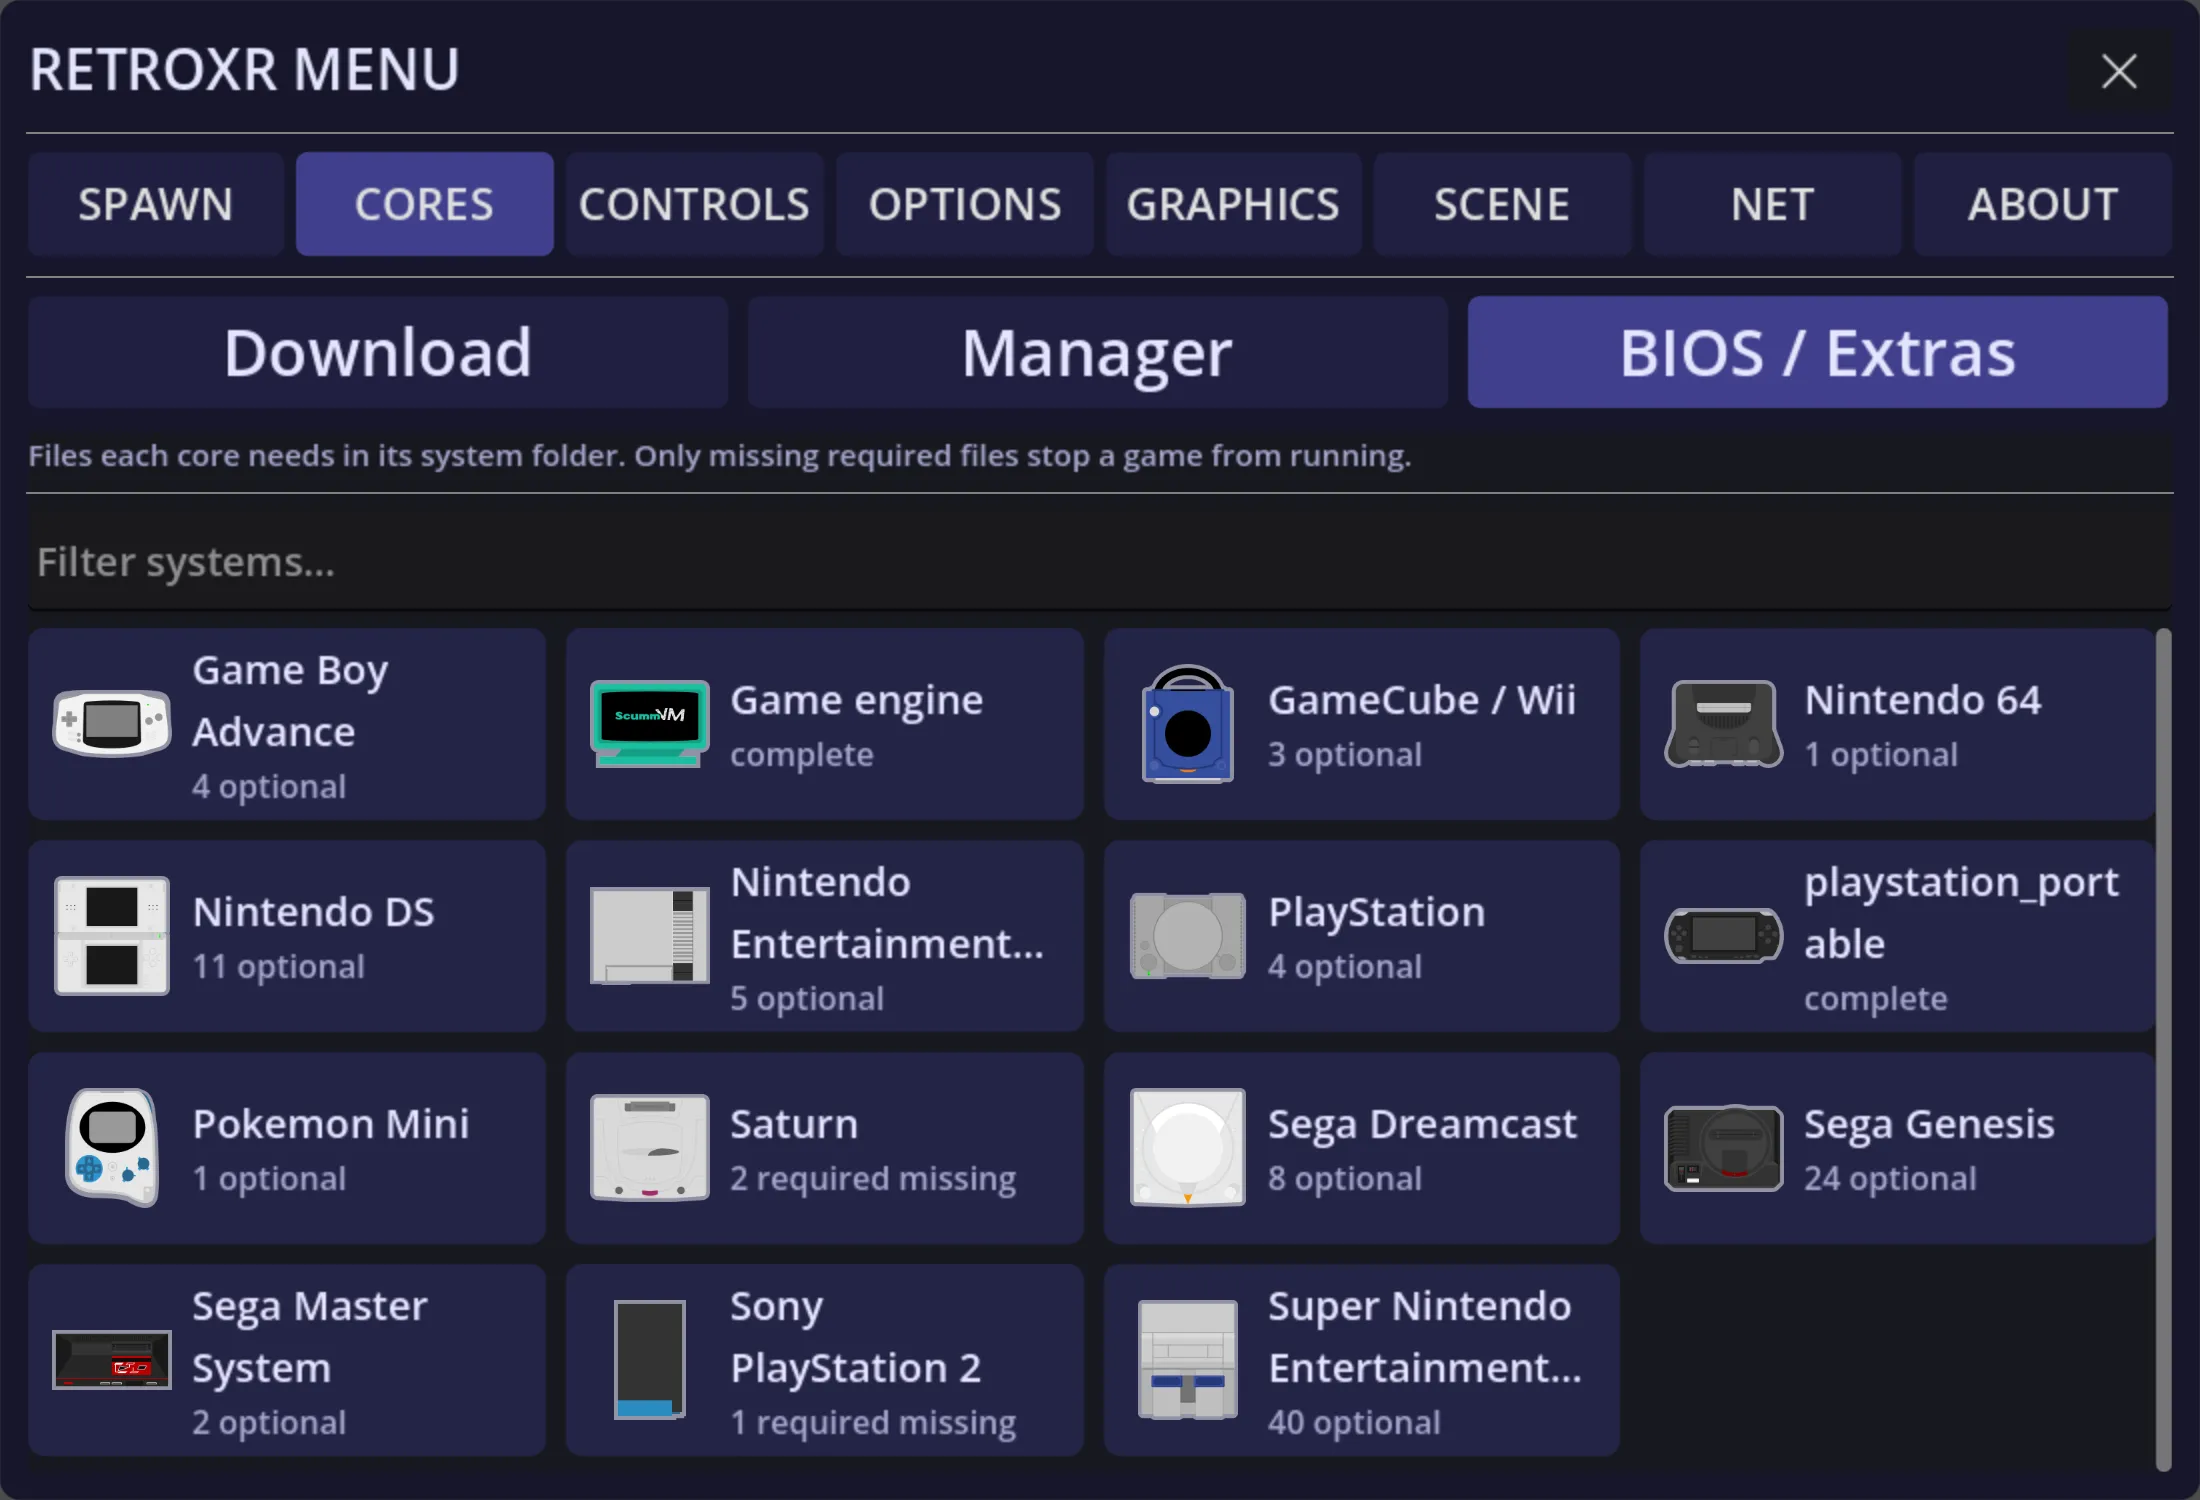Open Nintendo DS title text
Image resolution: width=2200 pixels, height=1500 pixels.
[313, 912]
